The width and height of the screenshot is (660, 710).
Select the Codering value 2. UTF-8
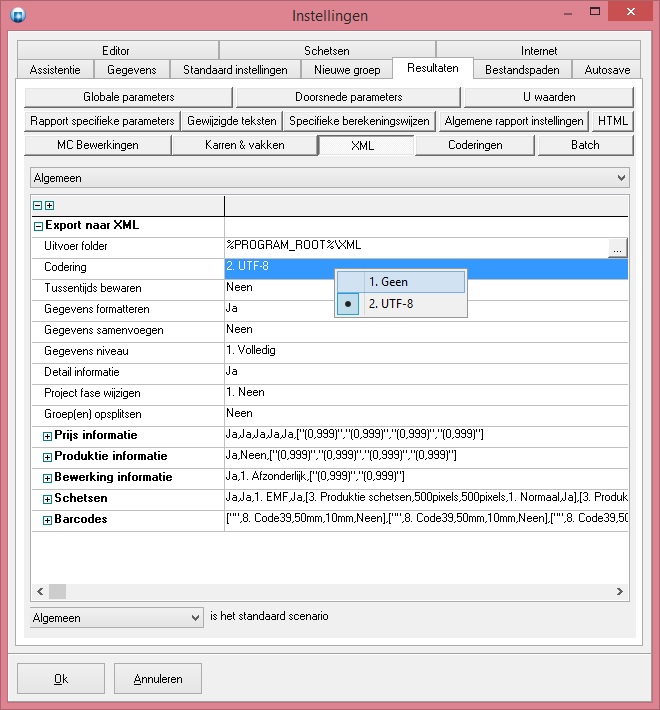[x=426, y=267]
